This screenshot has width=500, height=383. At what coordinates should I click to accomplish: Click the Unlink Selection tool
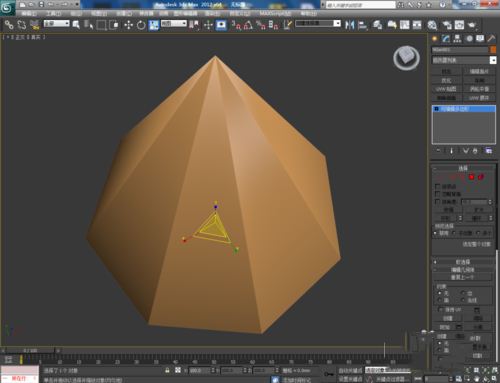(22, 25)
